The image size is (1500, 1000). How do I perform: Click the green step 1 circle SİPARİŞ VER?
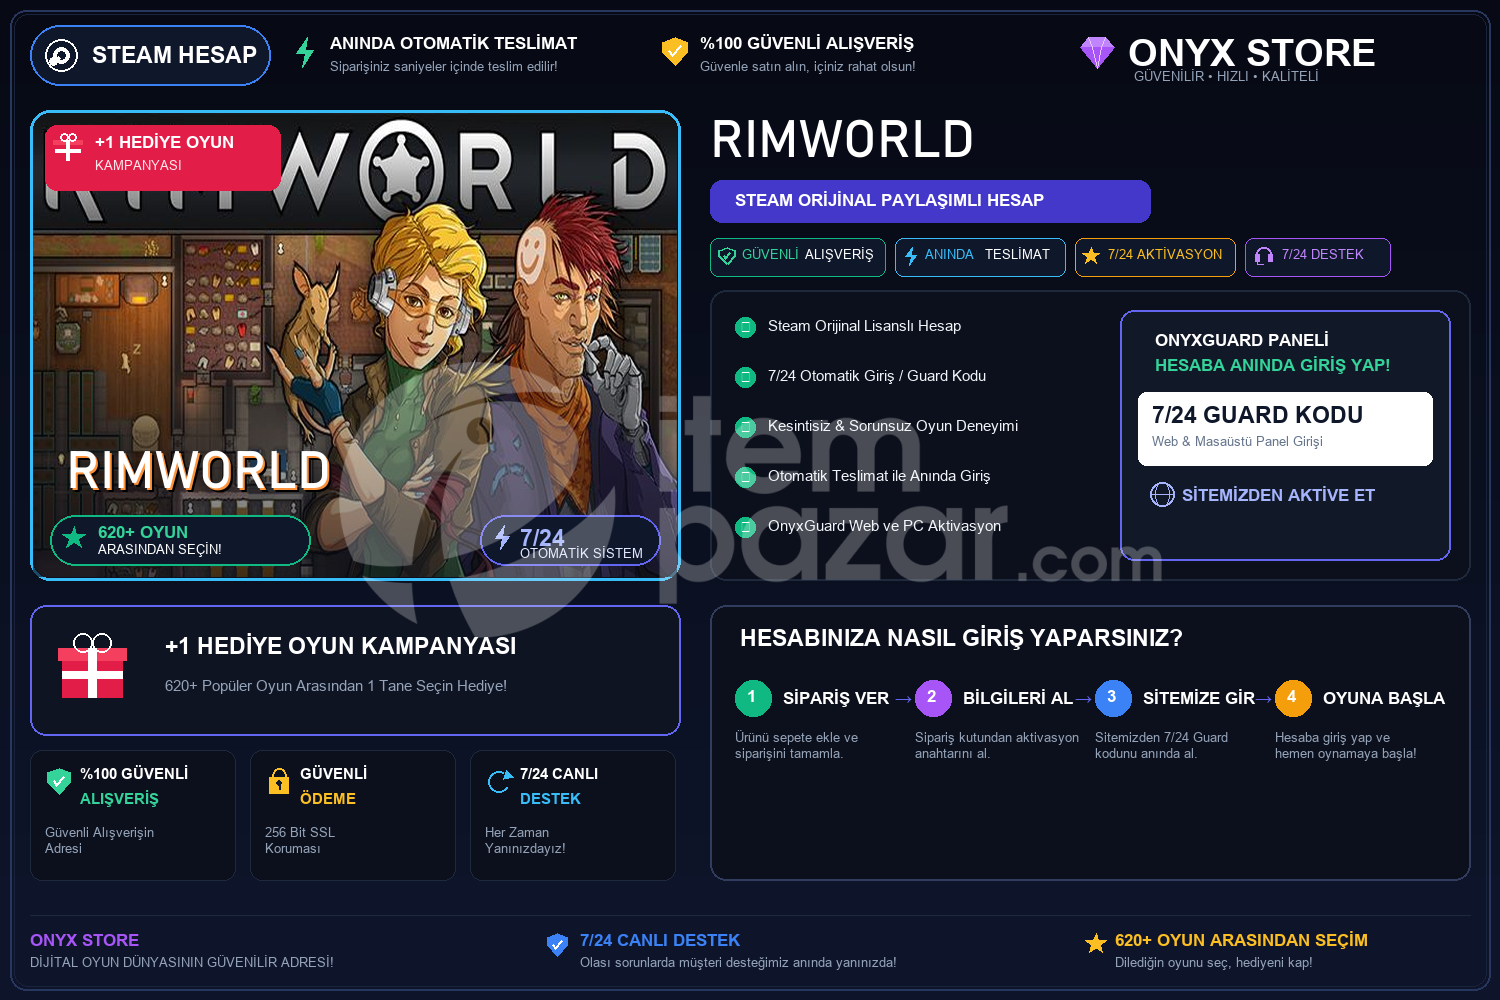click(x=753, y=698)
